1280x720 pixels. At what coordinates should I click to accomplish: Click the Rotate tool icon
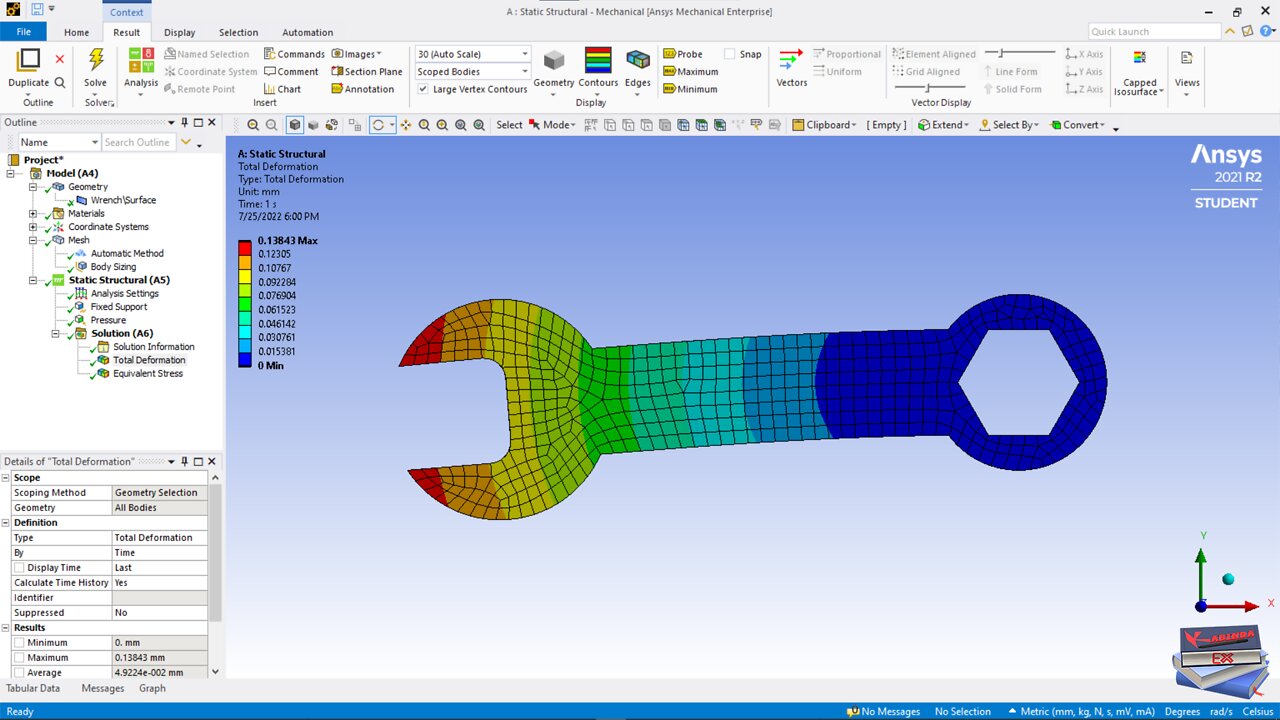click(378, 125)
